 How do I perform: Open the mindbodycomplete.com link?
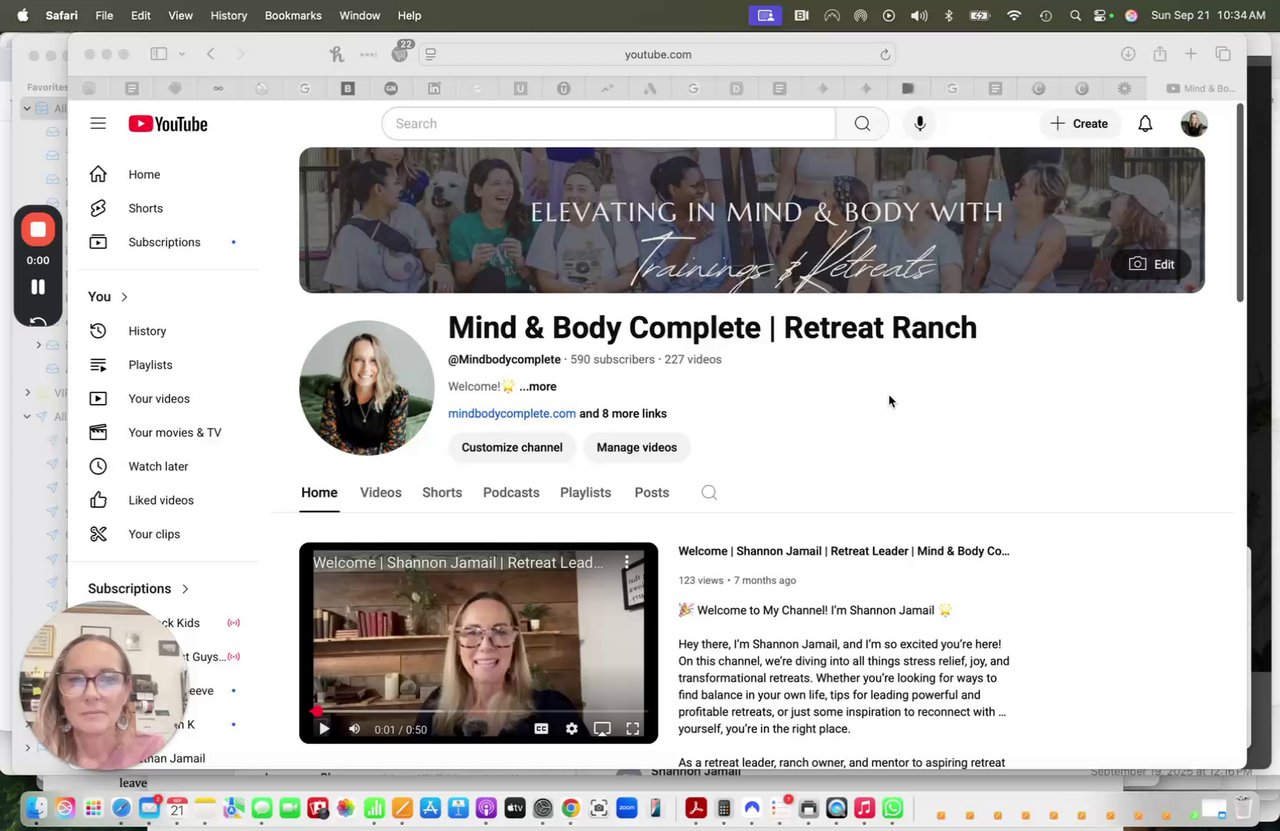coord(512,414)
